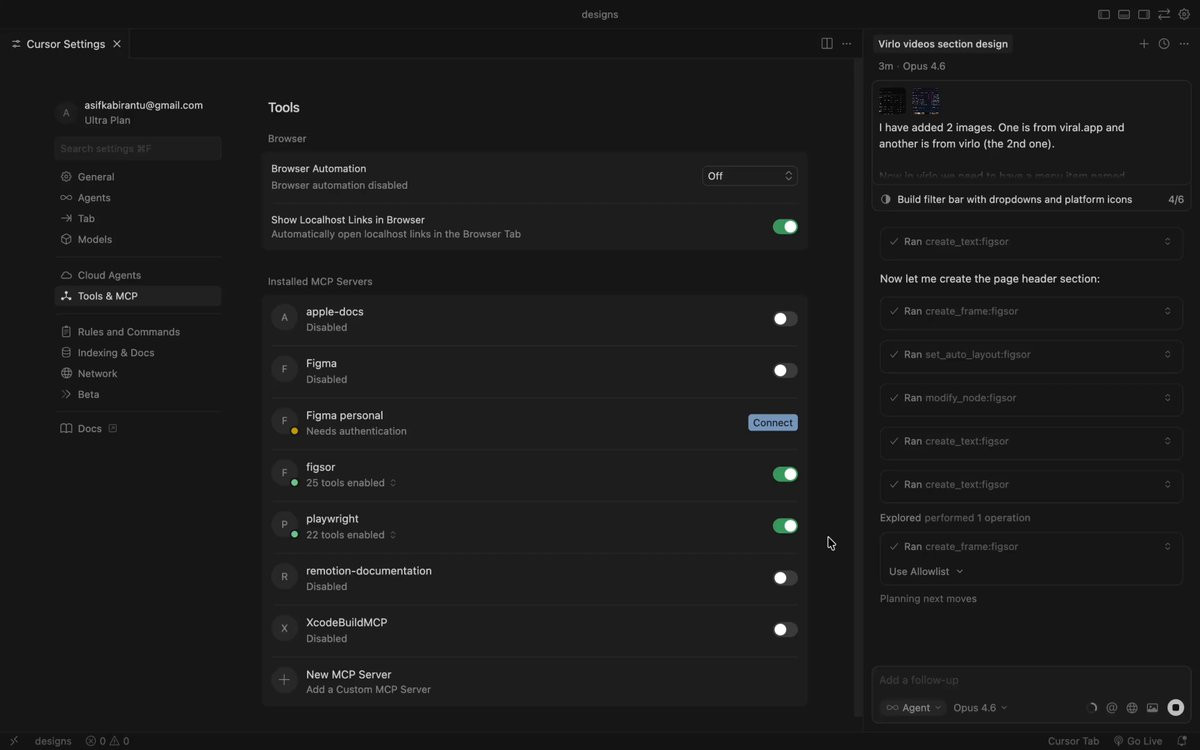Open Models settings section

click(138, 240)
